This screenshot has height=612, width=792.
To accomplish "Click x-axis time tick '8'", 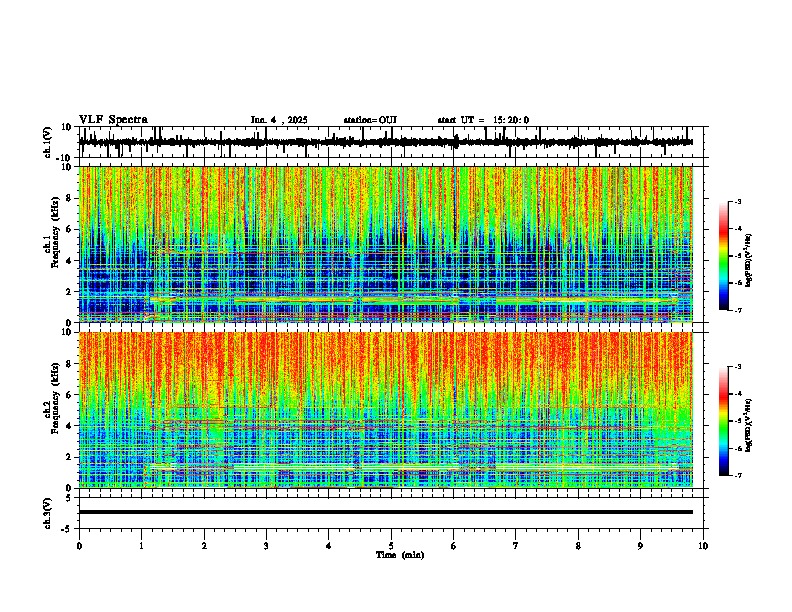I will pyautogui.click(x=578, y=546).
